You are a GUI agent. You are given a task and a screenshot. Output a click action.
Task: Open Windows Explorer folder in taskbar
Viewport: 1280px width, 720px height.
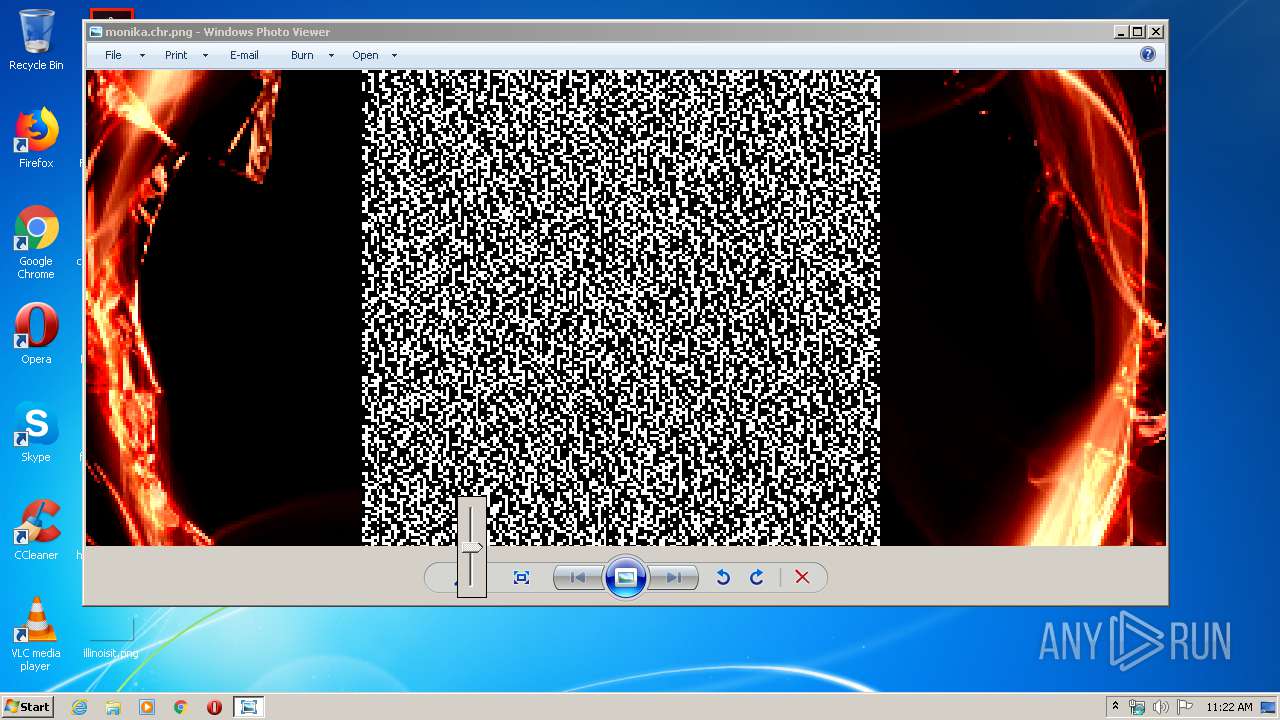[113, 707]
